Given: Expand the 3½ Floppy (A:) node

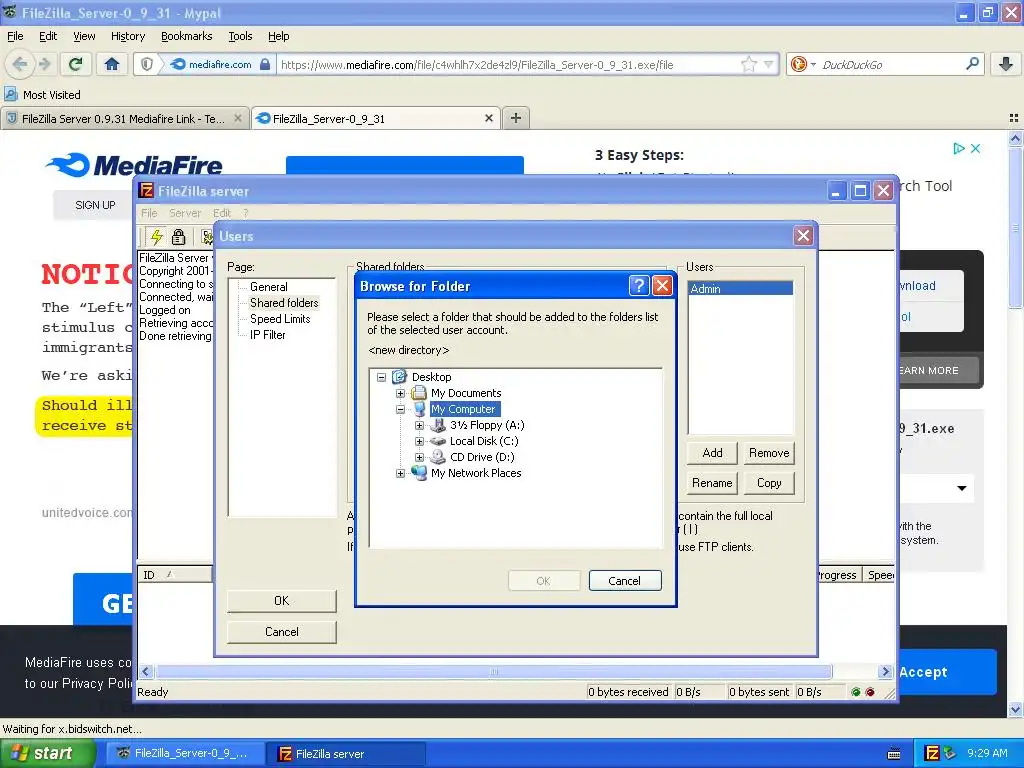Looking at the screenshot, I should click(419, 425).
